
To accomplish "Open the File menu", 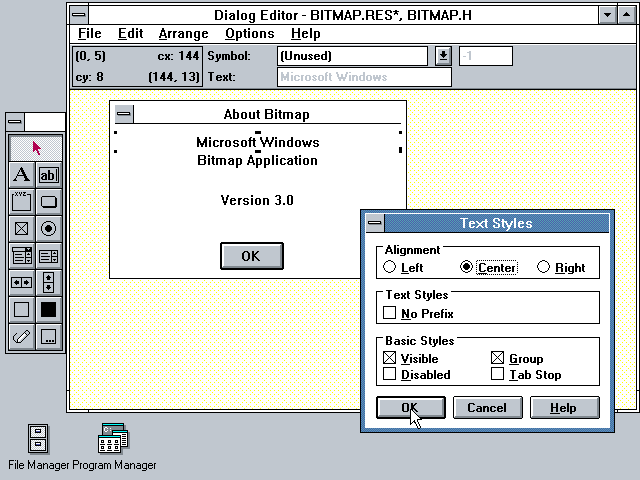I will click(x=89, y=33).
